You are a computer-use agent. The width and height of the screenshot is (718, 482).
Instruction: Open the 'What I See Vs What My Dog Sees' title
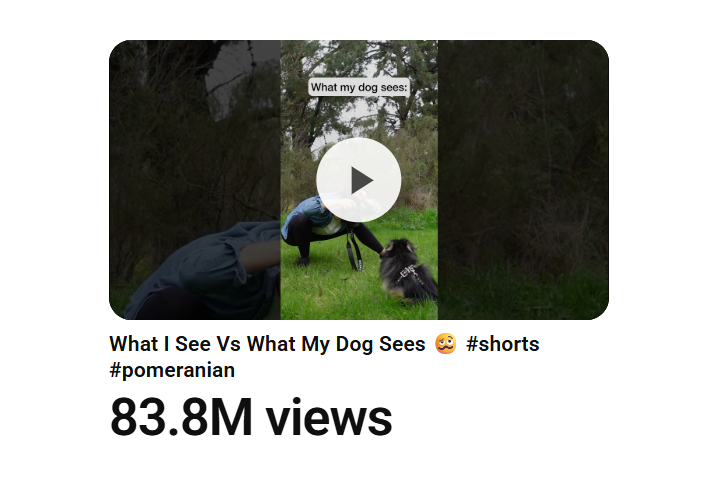pyautogui.click(x=267, y=344)
